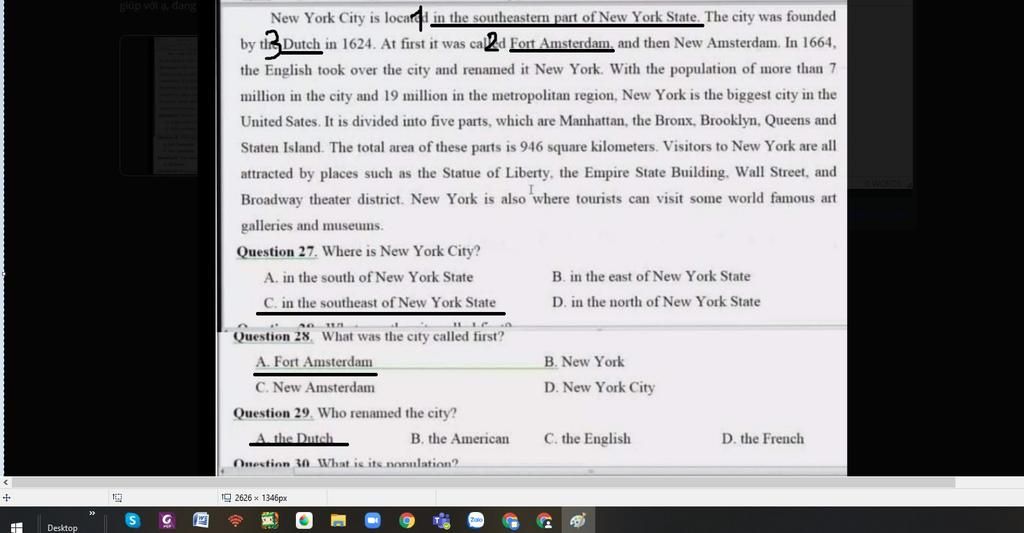Click the words 'Fort Amsterdam' in the passage
This screenshot has height=533, width=1024.
(x=561, y=44)
